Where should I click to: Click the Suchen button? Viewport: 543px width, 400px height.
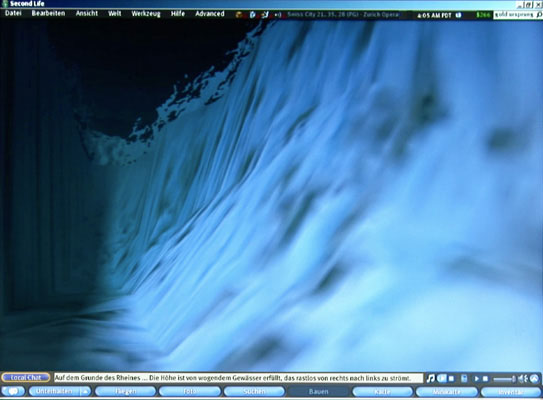[x=254, y=391]
